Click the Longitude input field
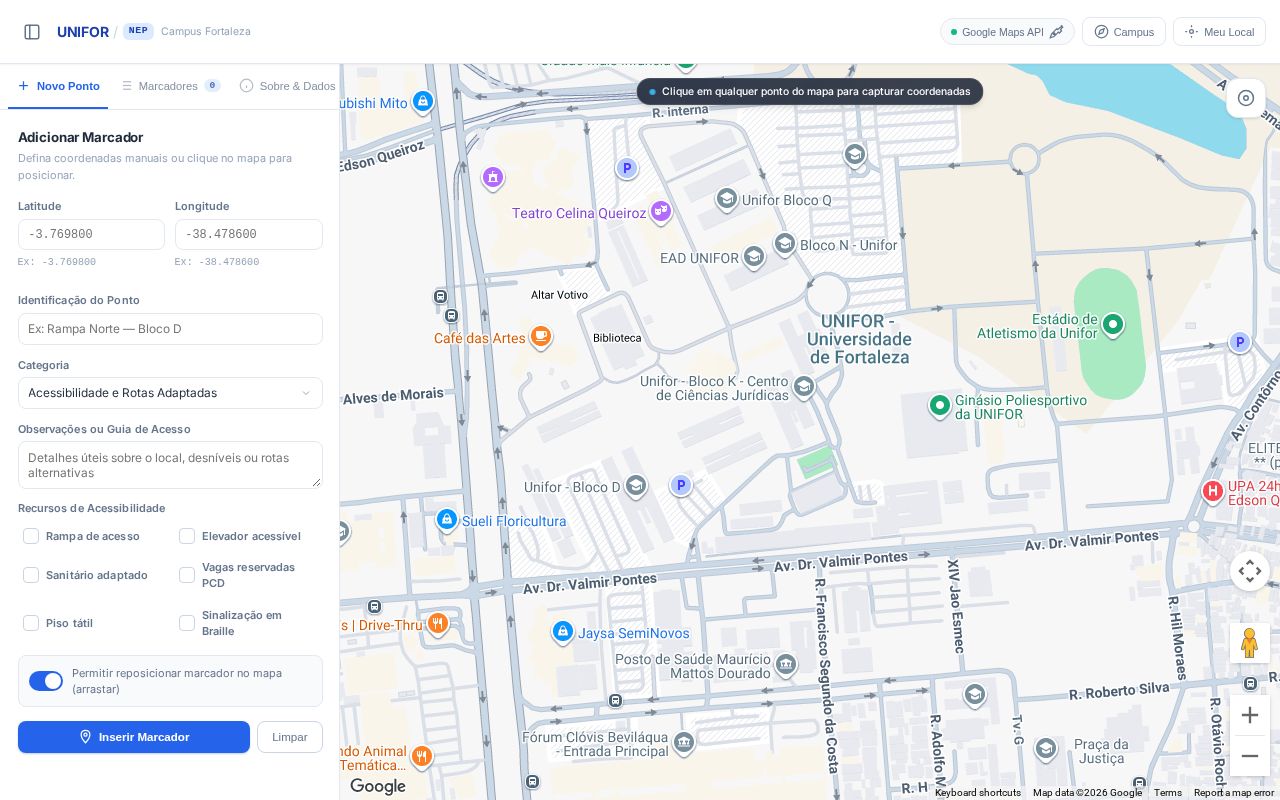Image resolution: width=1280 pixels, height=800 pixels. 249,234
